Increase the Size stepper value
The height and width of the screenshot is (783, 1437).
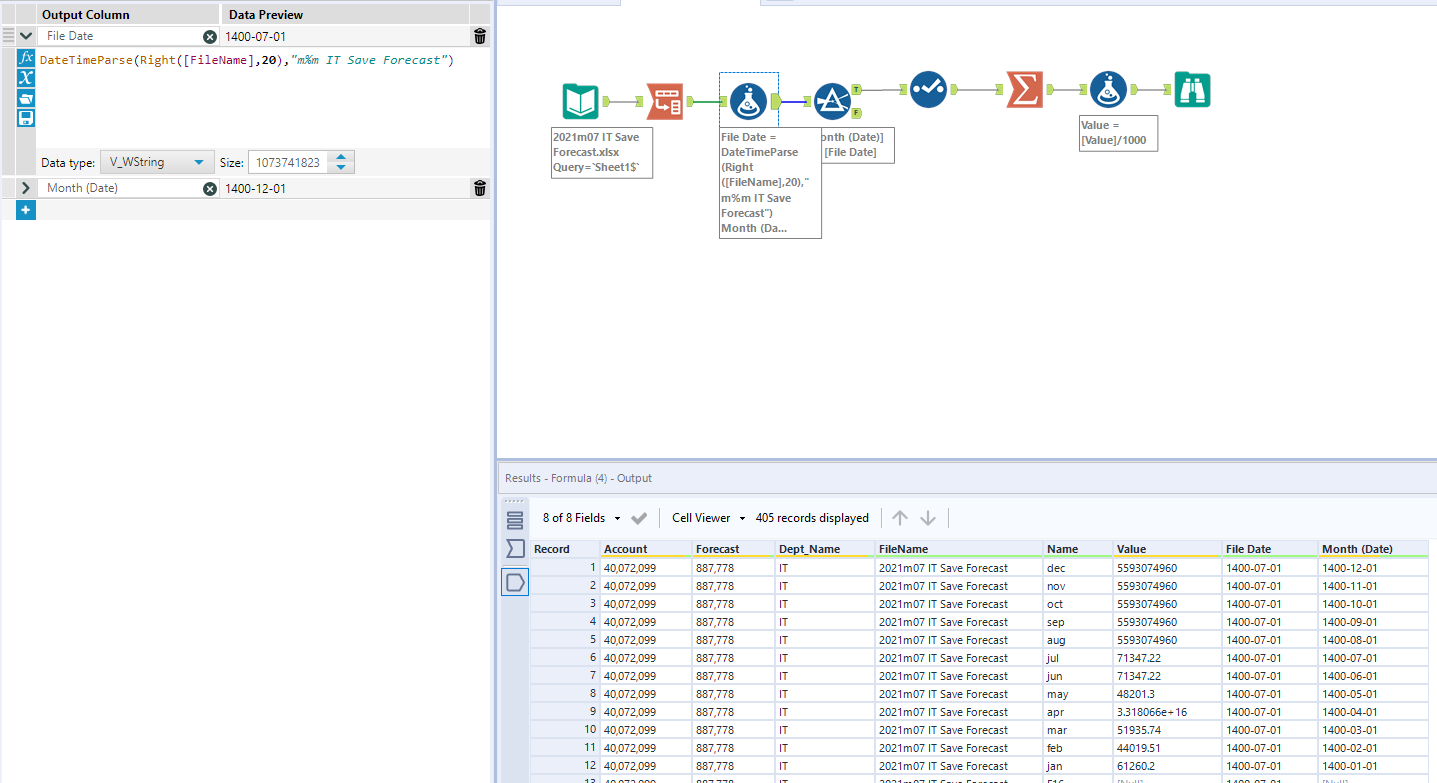tap(342, 157)
